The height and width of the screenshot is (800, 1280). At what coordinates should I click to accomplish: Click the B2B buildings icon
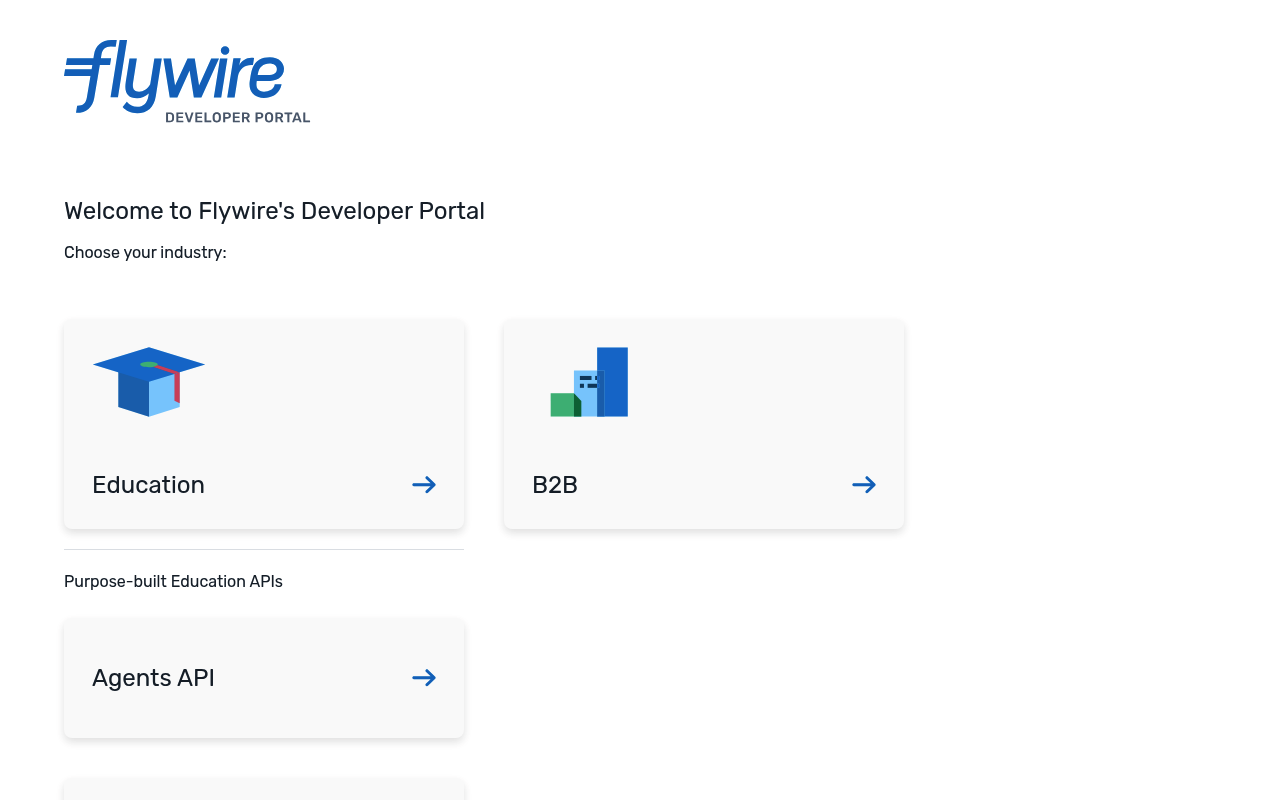pyautogui.click(x=589, y=382)
